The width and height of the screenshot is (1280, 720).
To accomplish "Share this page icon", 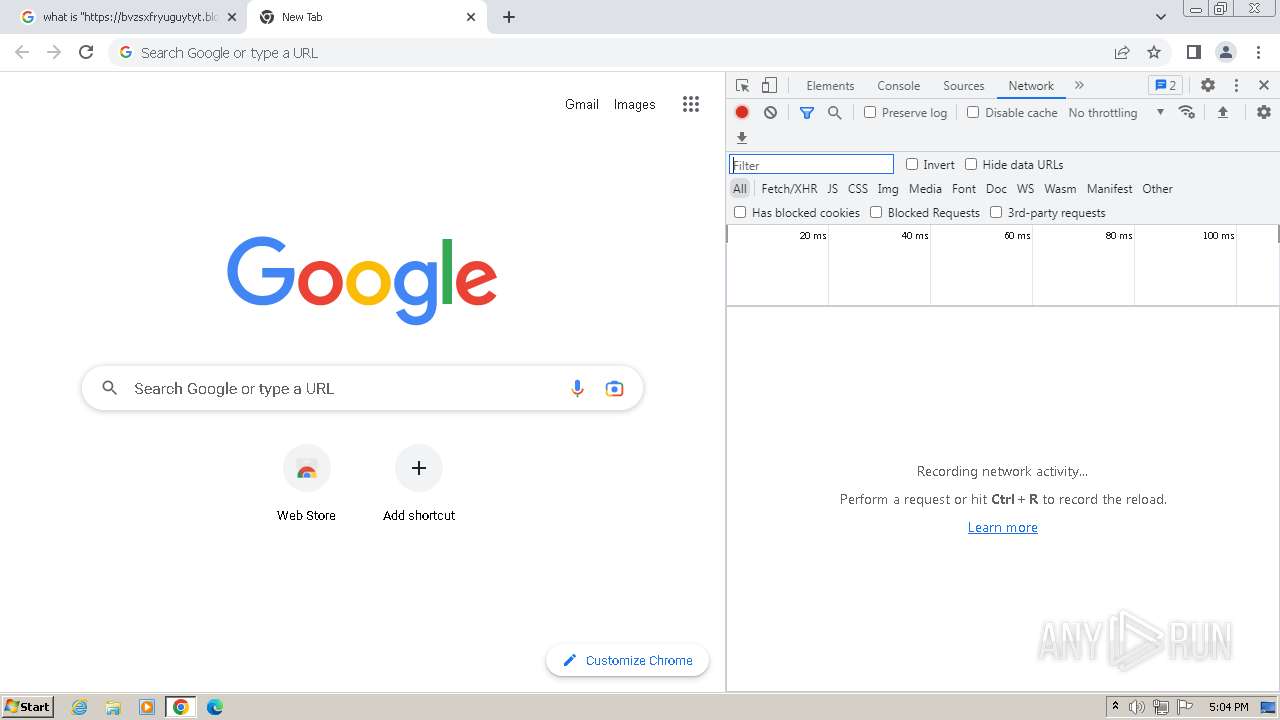I will coord(1122,52).
